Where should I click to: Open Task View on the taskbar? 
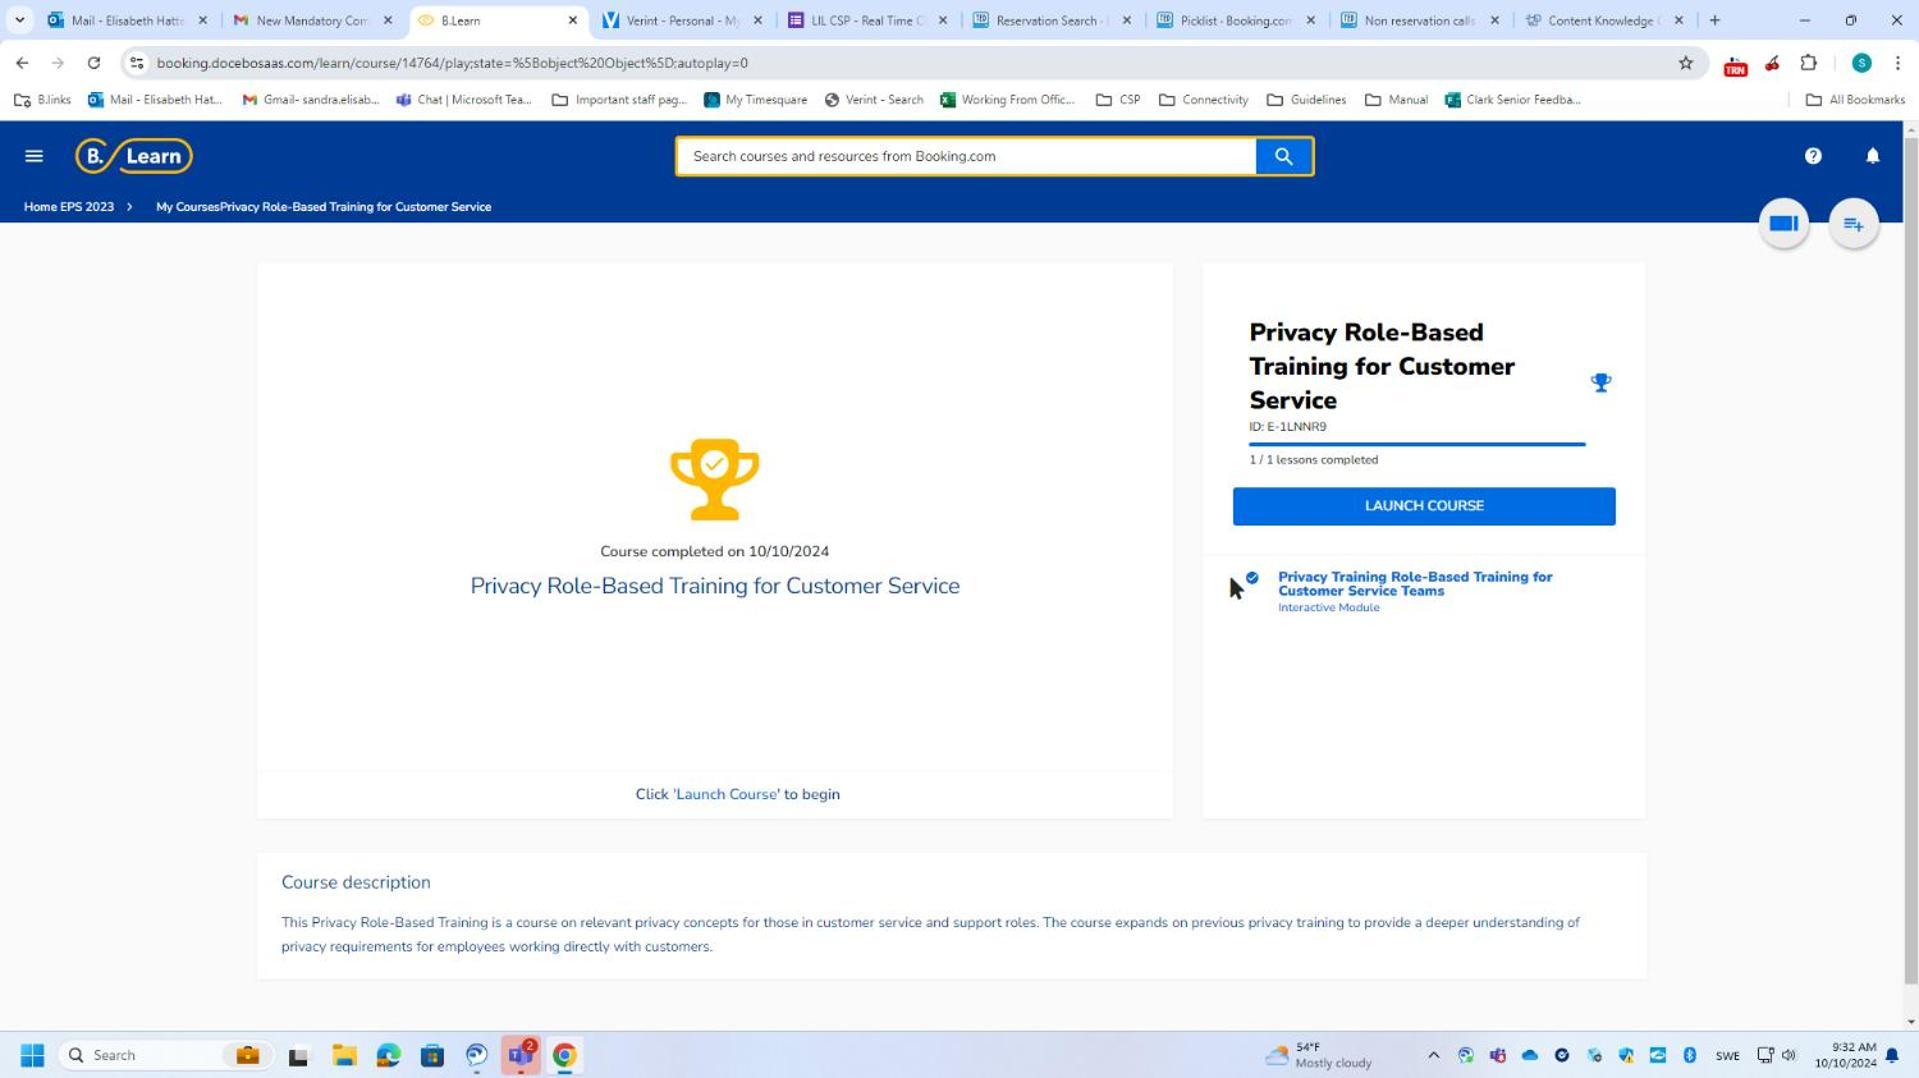pos(298,1056)
